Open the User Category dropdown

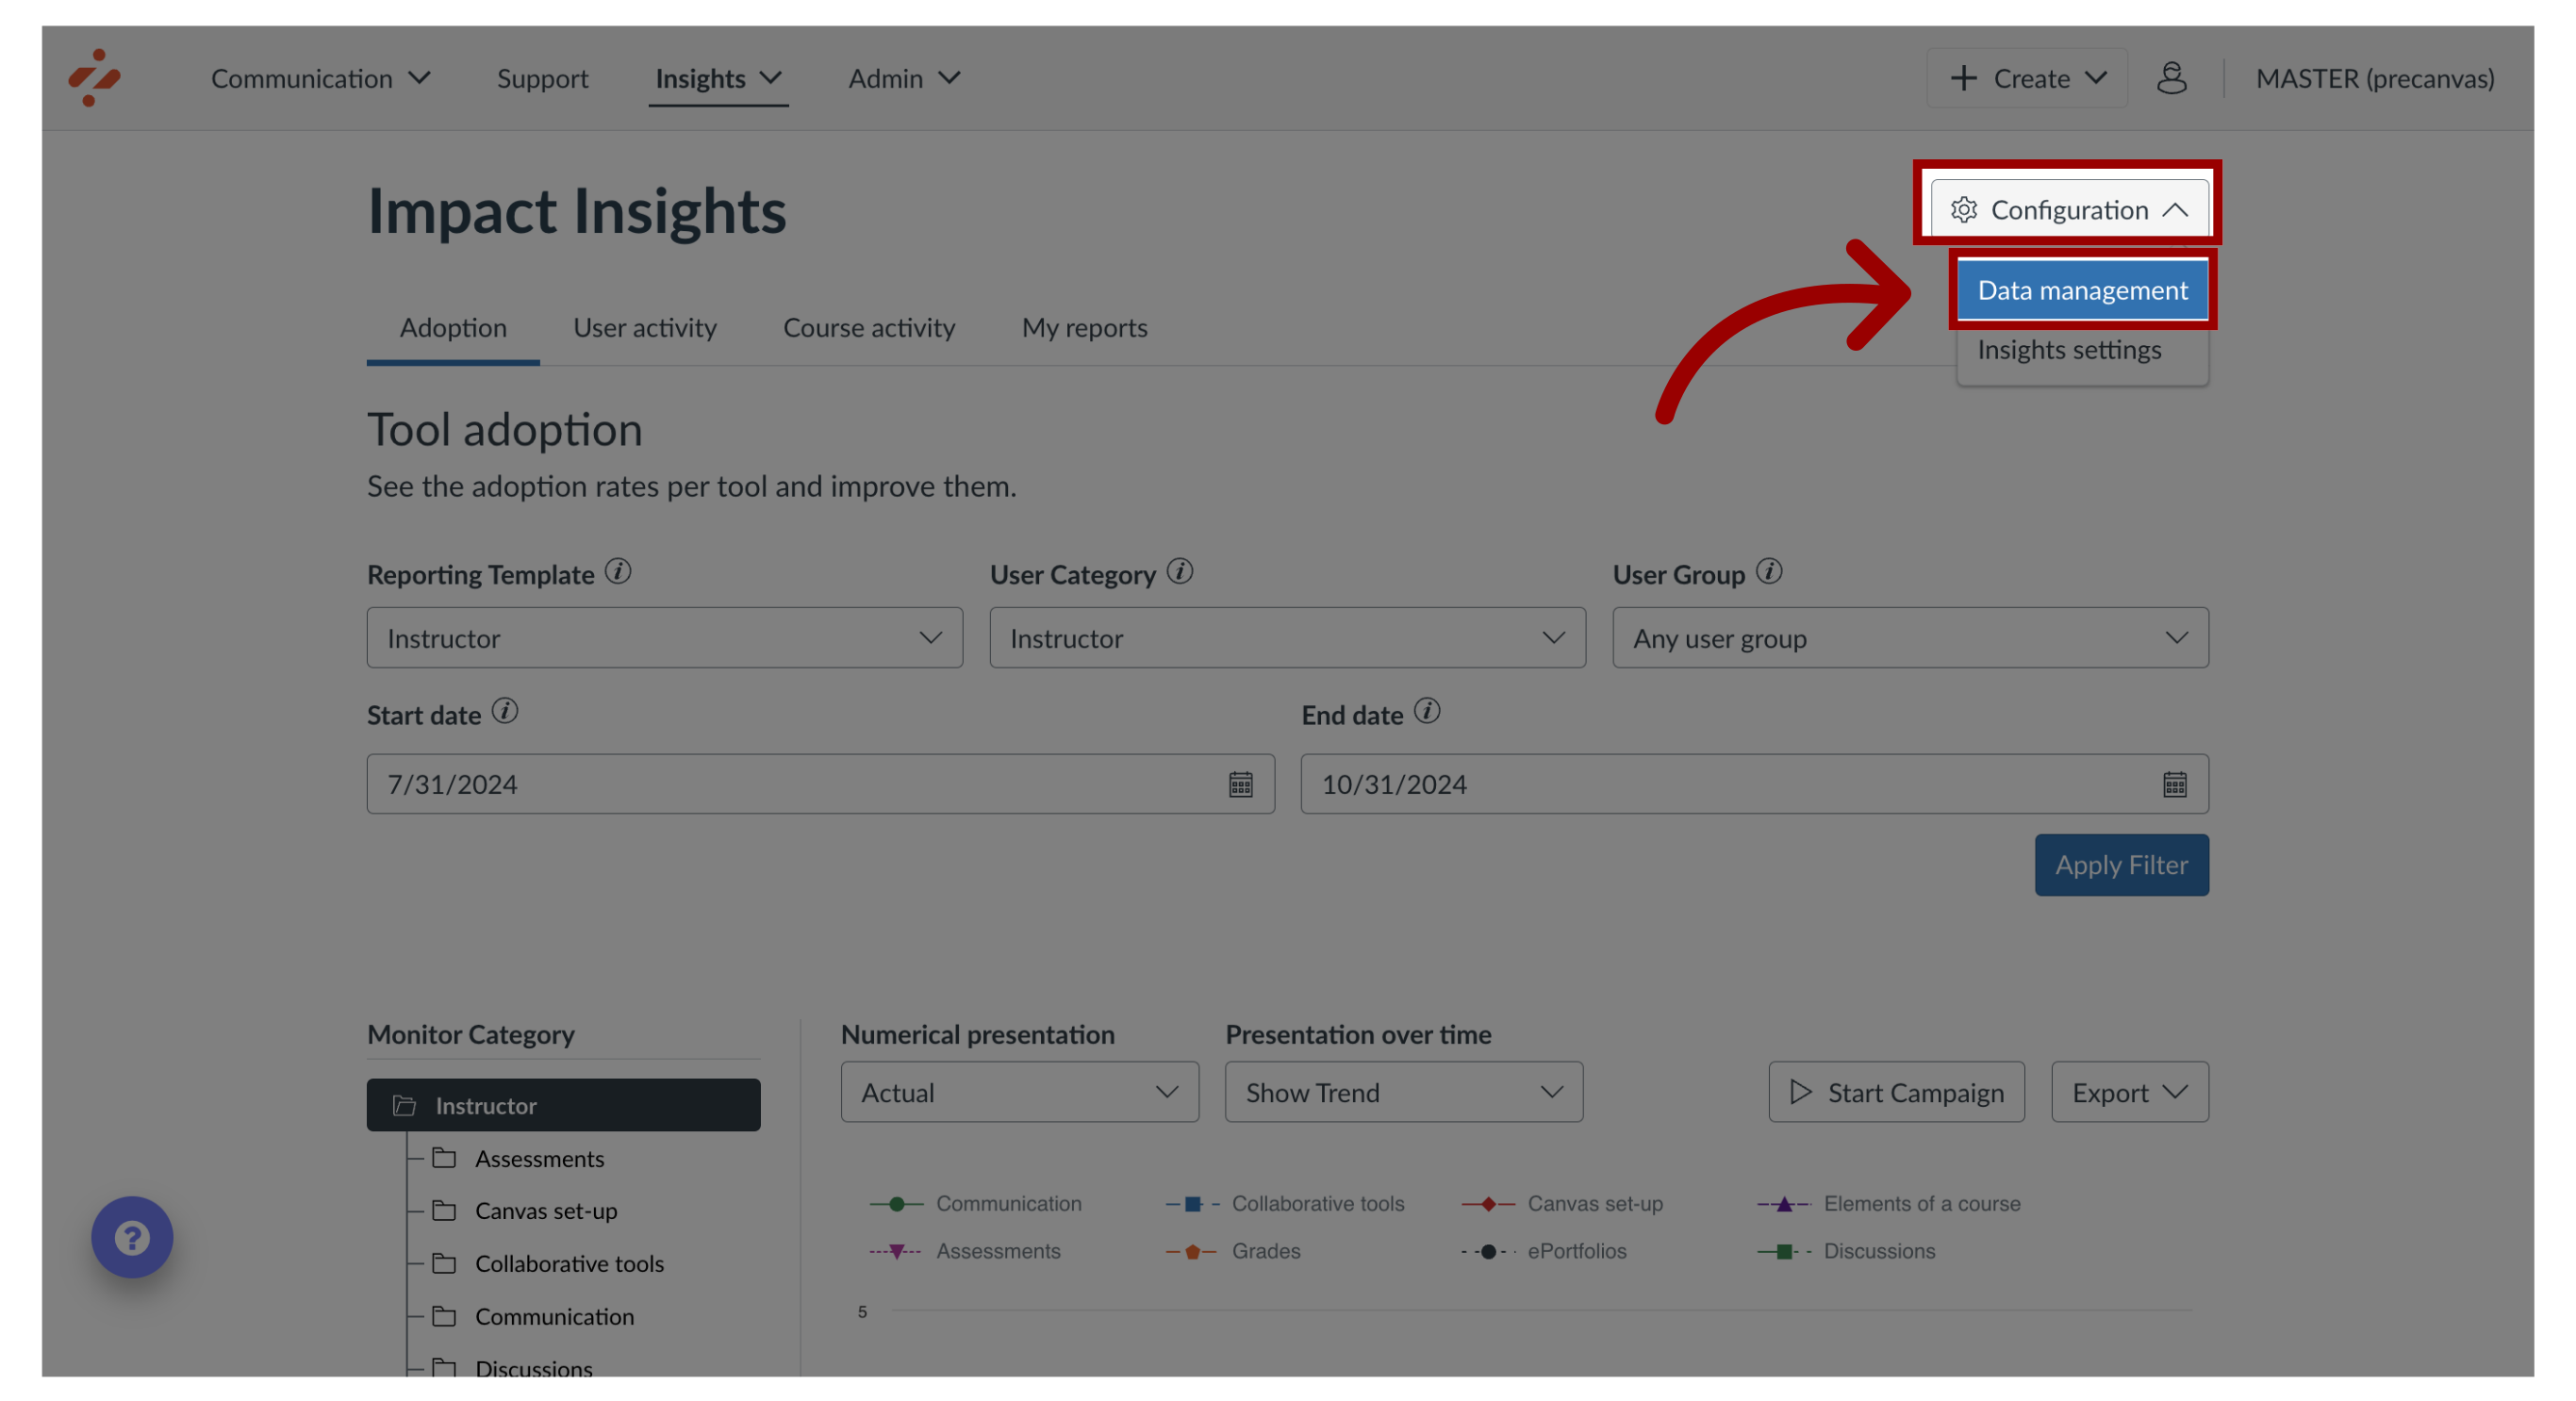(1287, 637)
